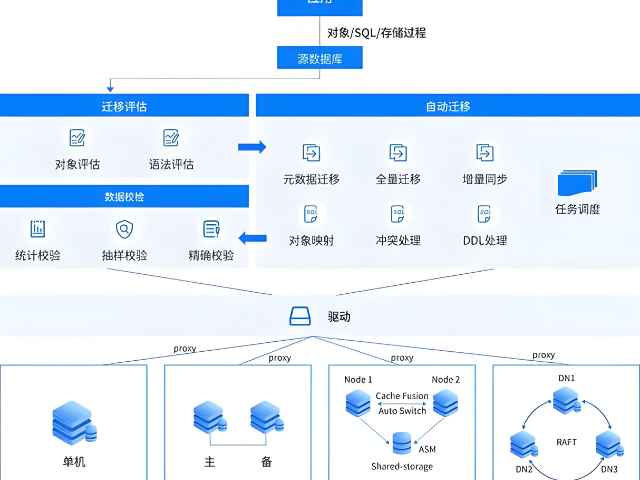This screenshot has width=640, height=480.
Task: Select the 迁移评估 header bar
Action: [x=124, y=106]
